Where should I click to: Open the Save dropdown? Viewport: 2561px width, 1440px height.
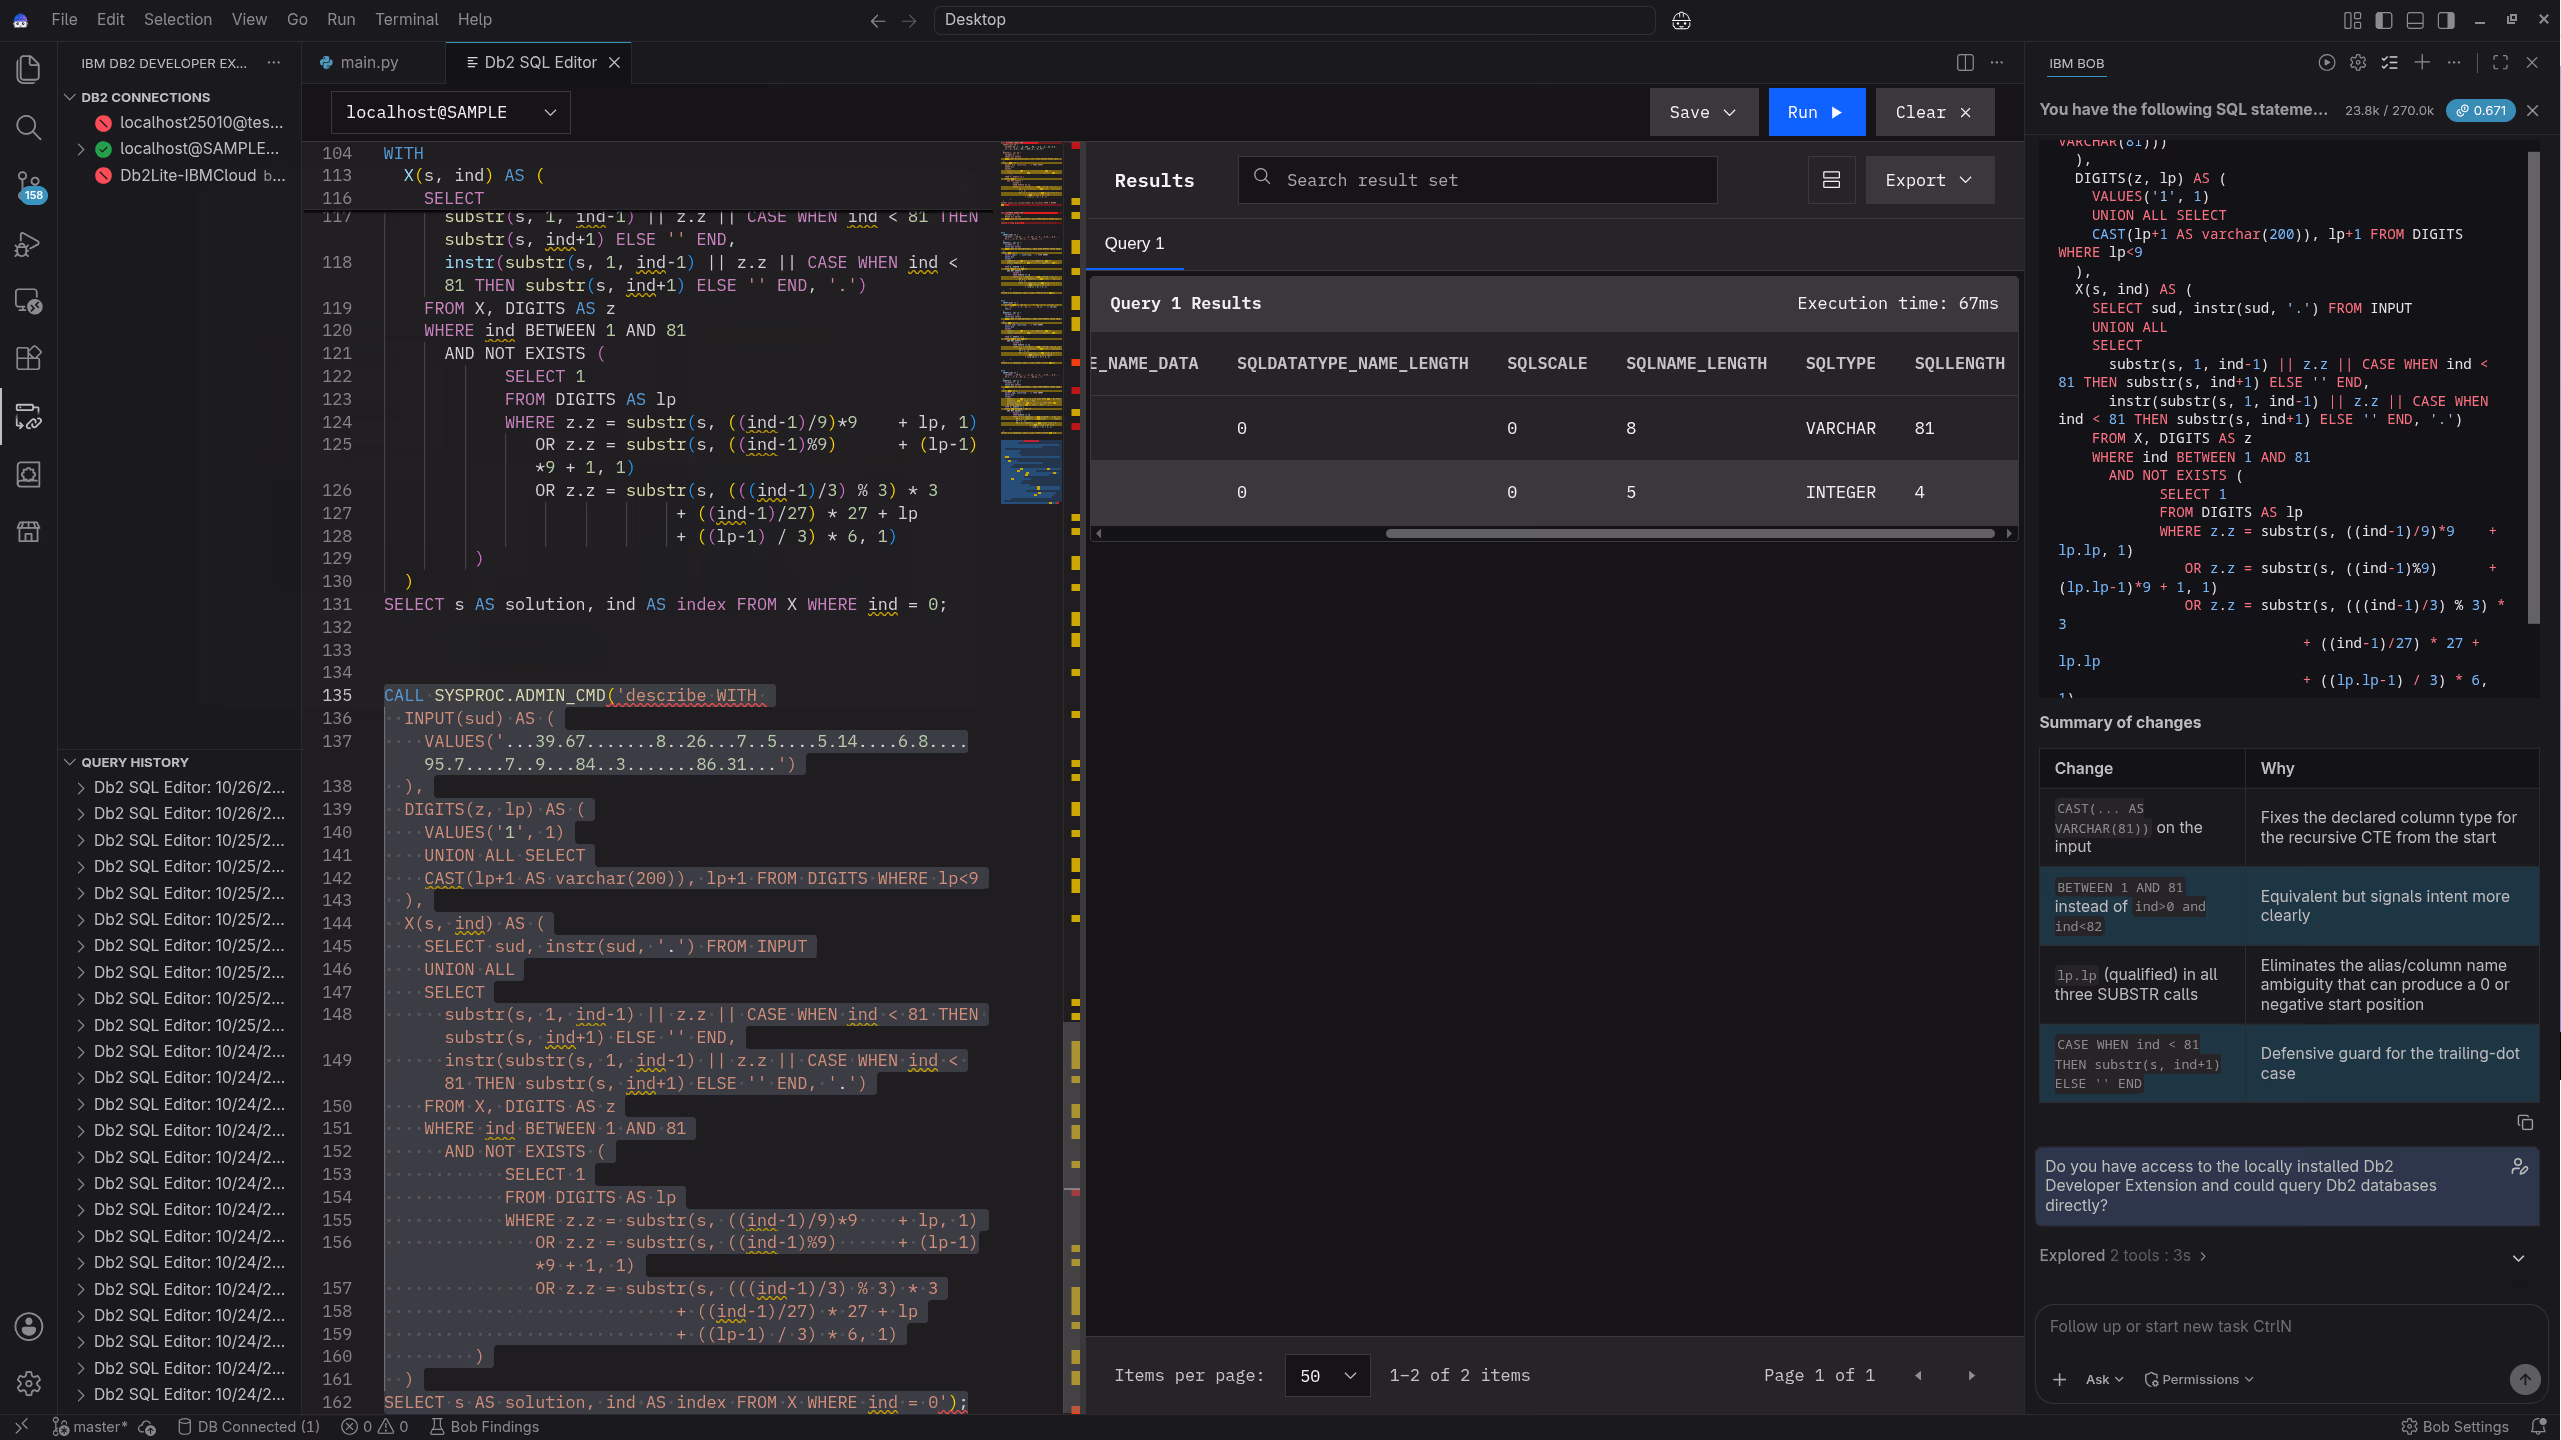pyautogui.click(x=1704, y=112)
